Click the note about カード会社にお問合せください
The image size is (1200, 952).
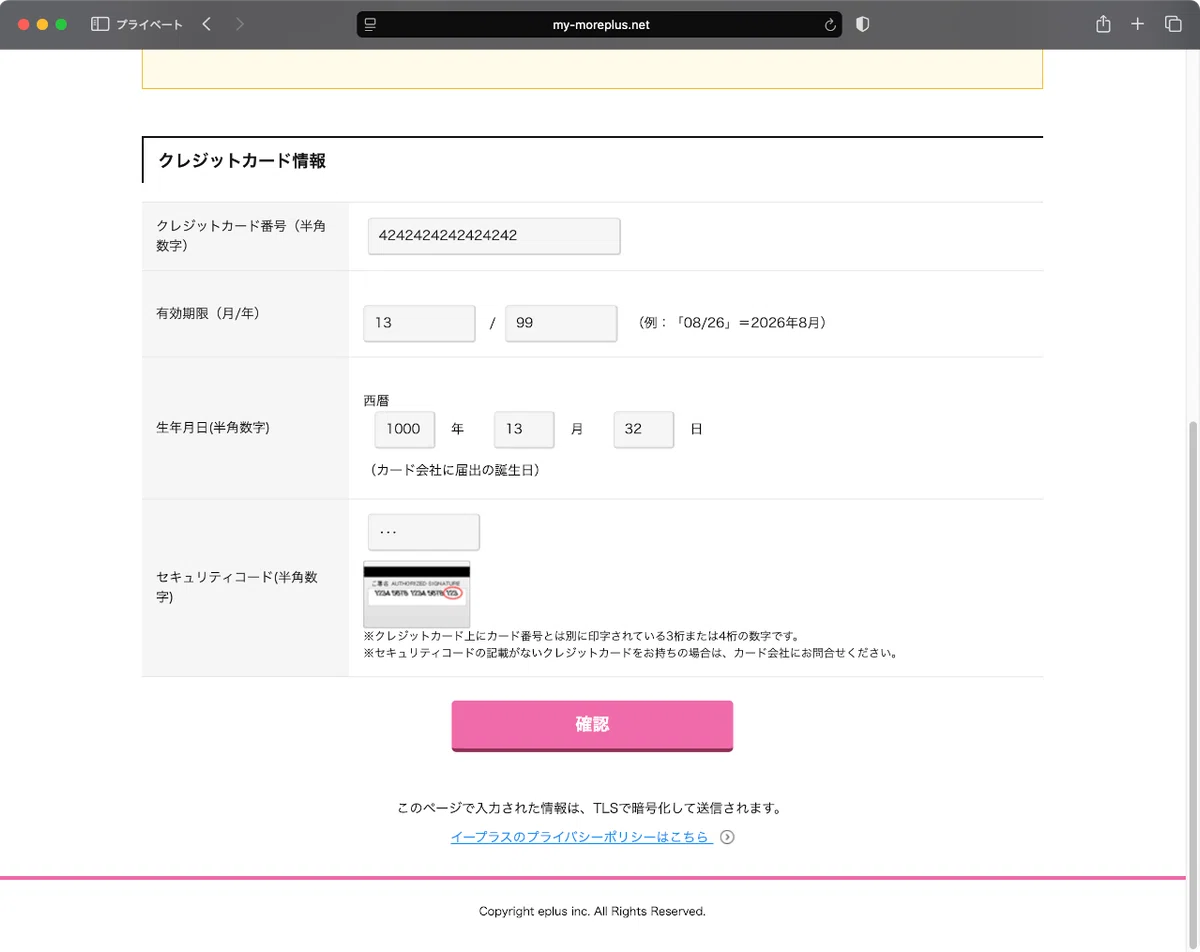[630, 653]
